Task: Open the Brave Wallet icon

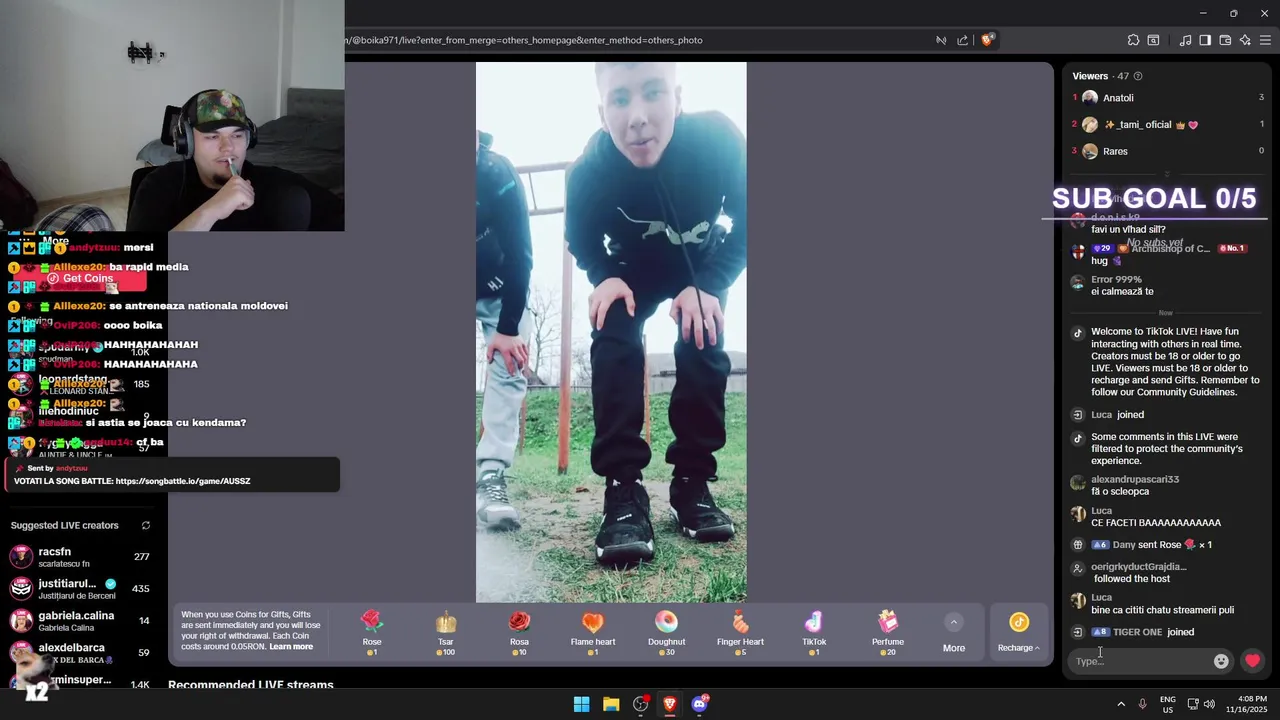Action: tap(1225, 40)
